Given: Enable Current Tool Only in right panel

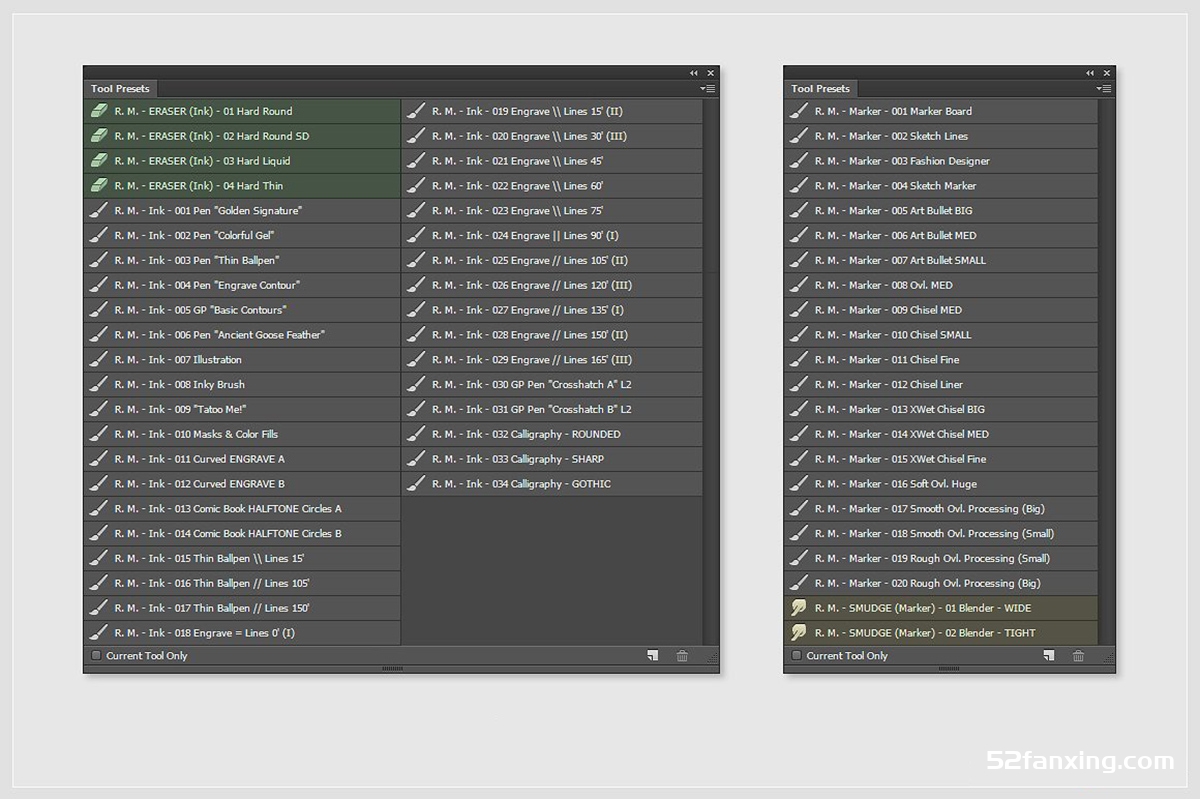Looking at the screenshot, I should point(796,656).
